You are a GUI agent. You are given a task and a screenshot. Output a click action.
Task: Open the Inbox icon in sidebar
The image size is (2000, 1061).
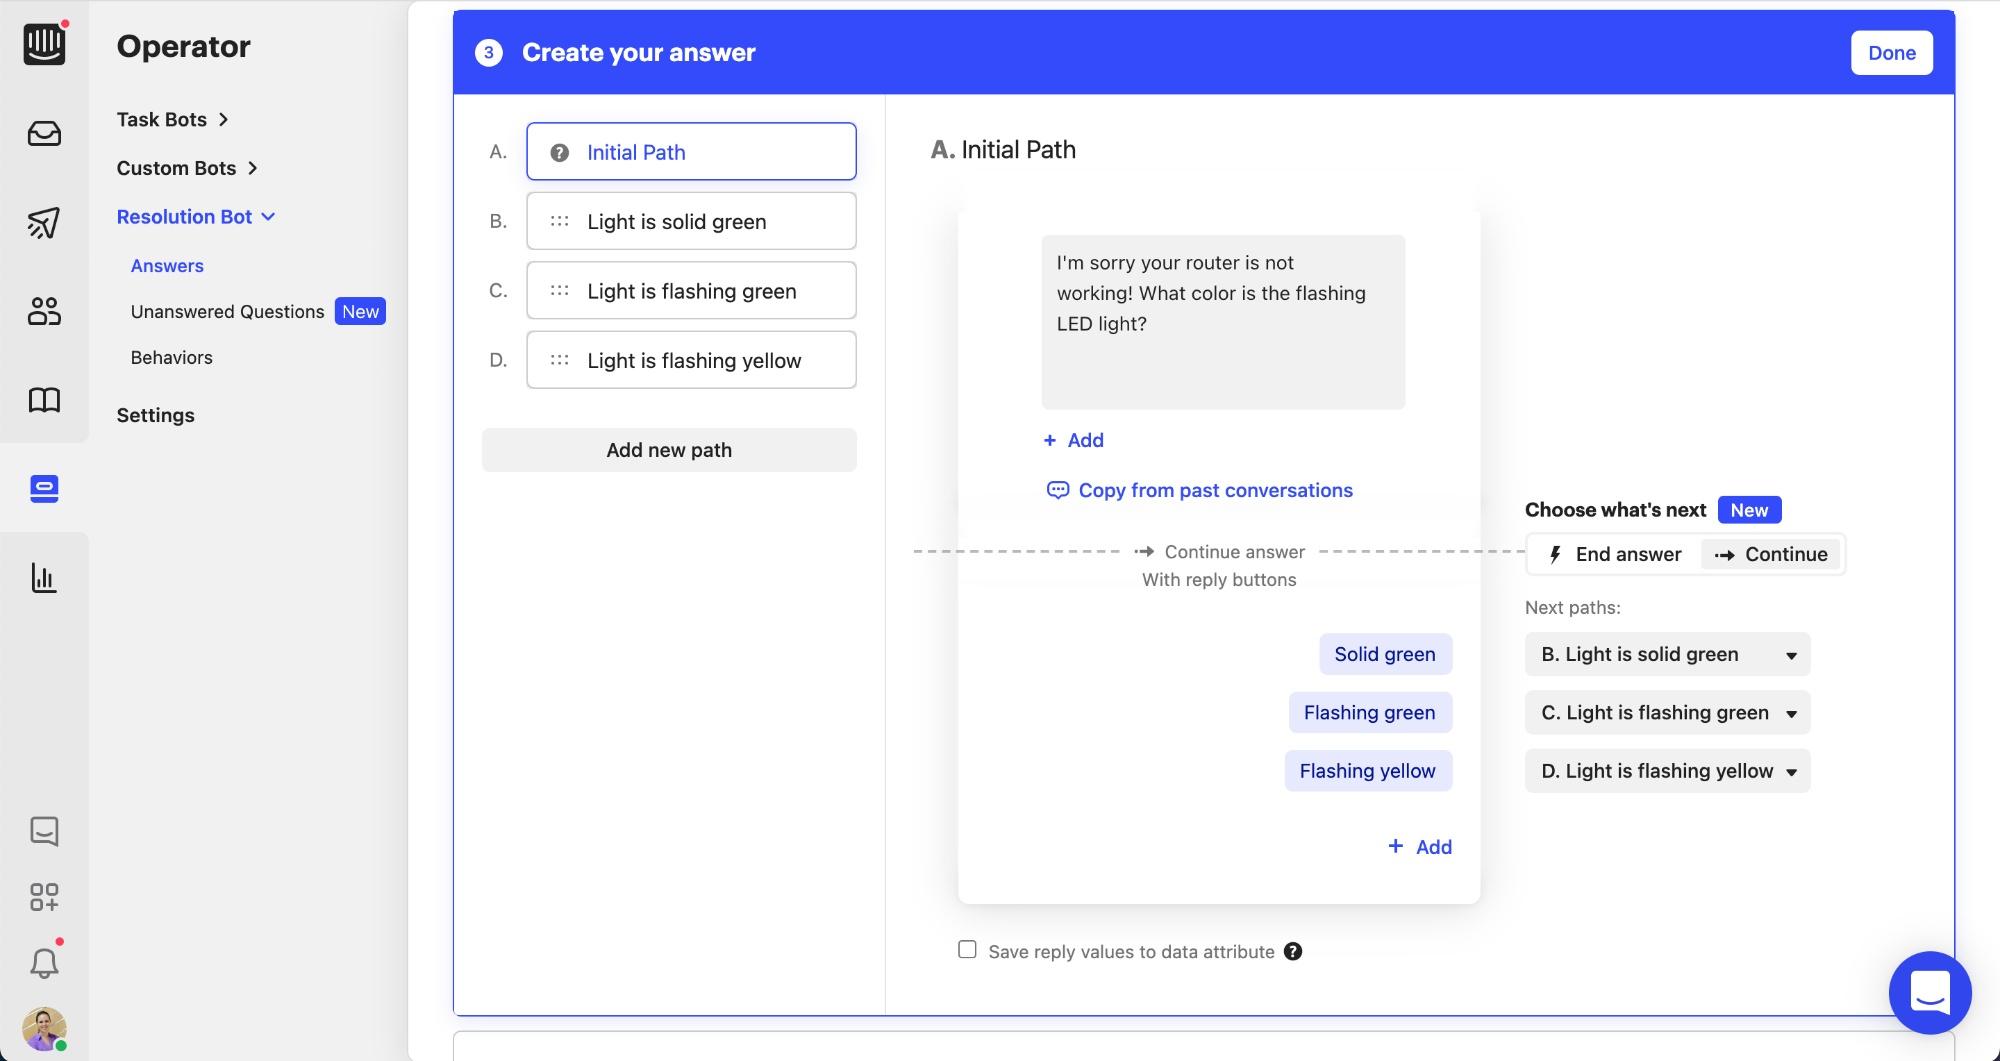point(44,133)
